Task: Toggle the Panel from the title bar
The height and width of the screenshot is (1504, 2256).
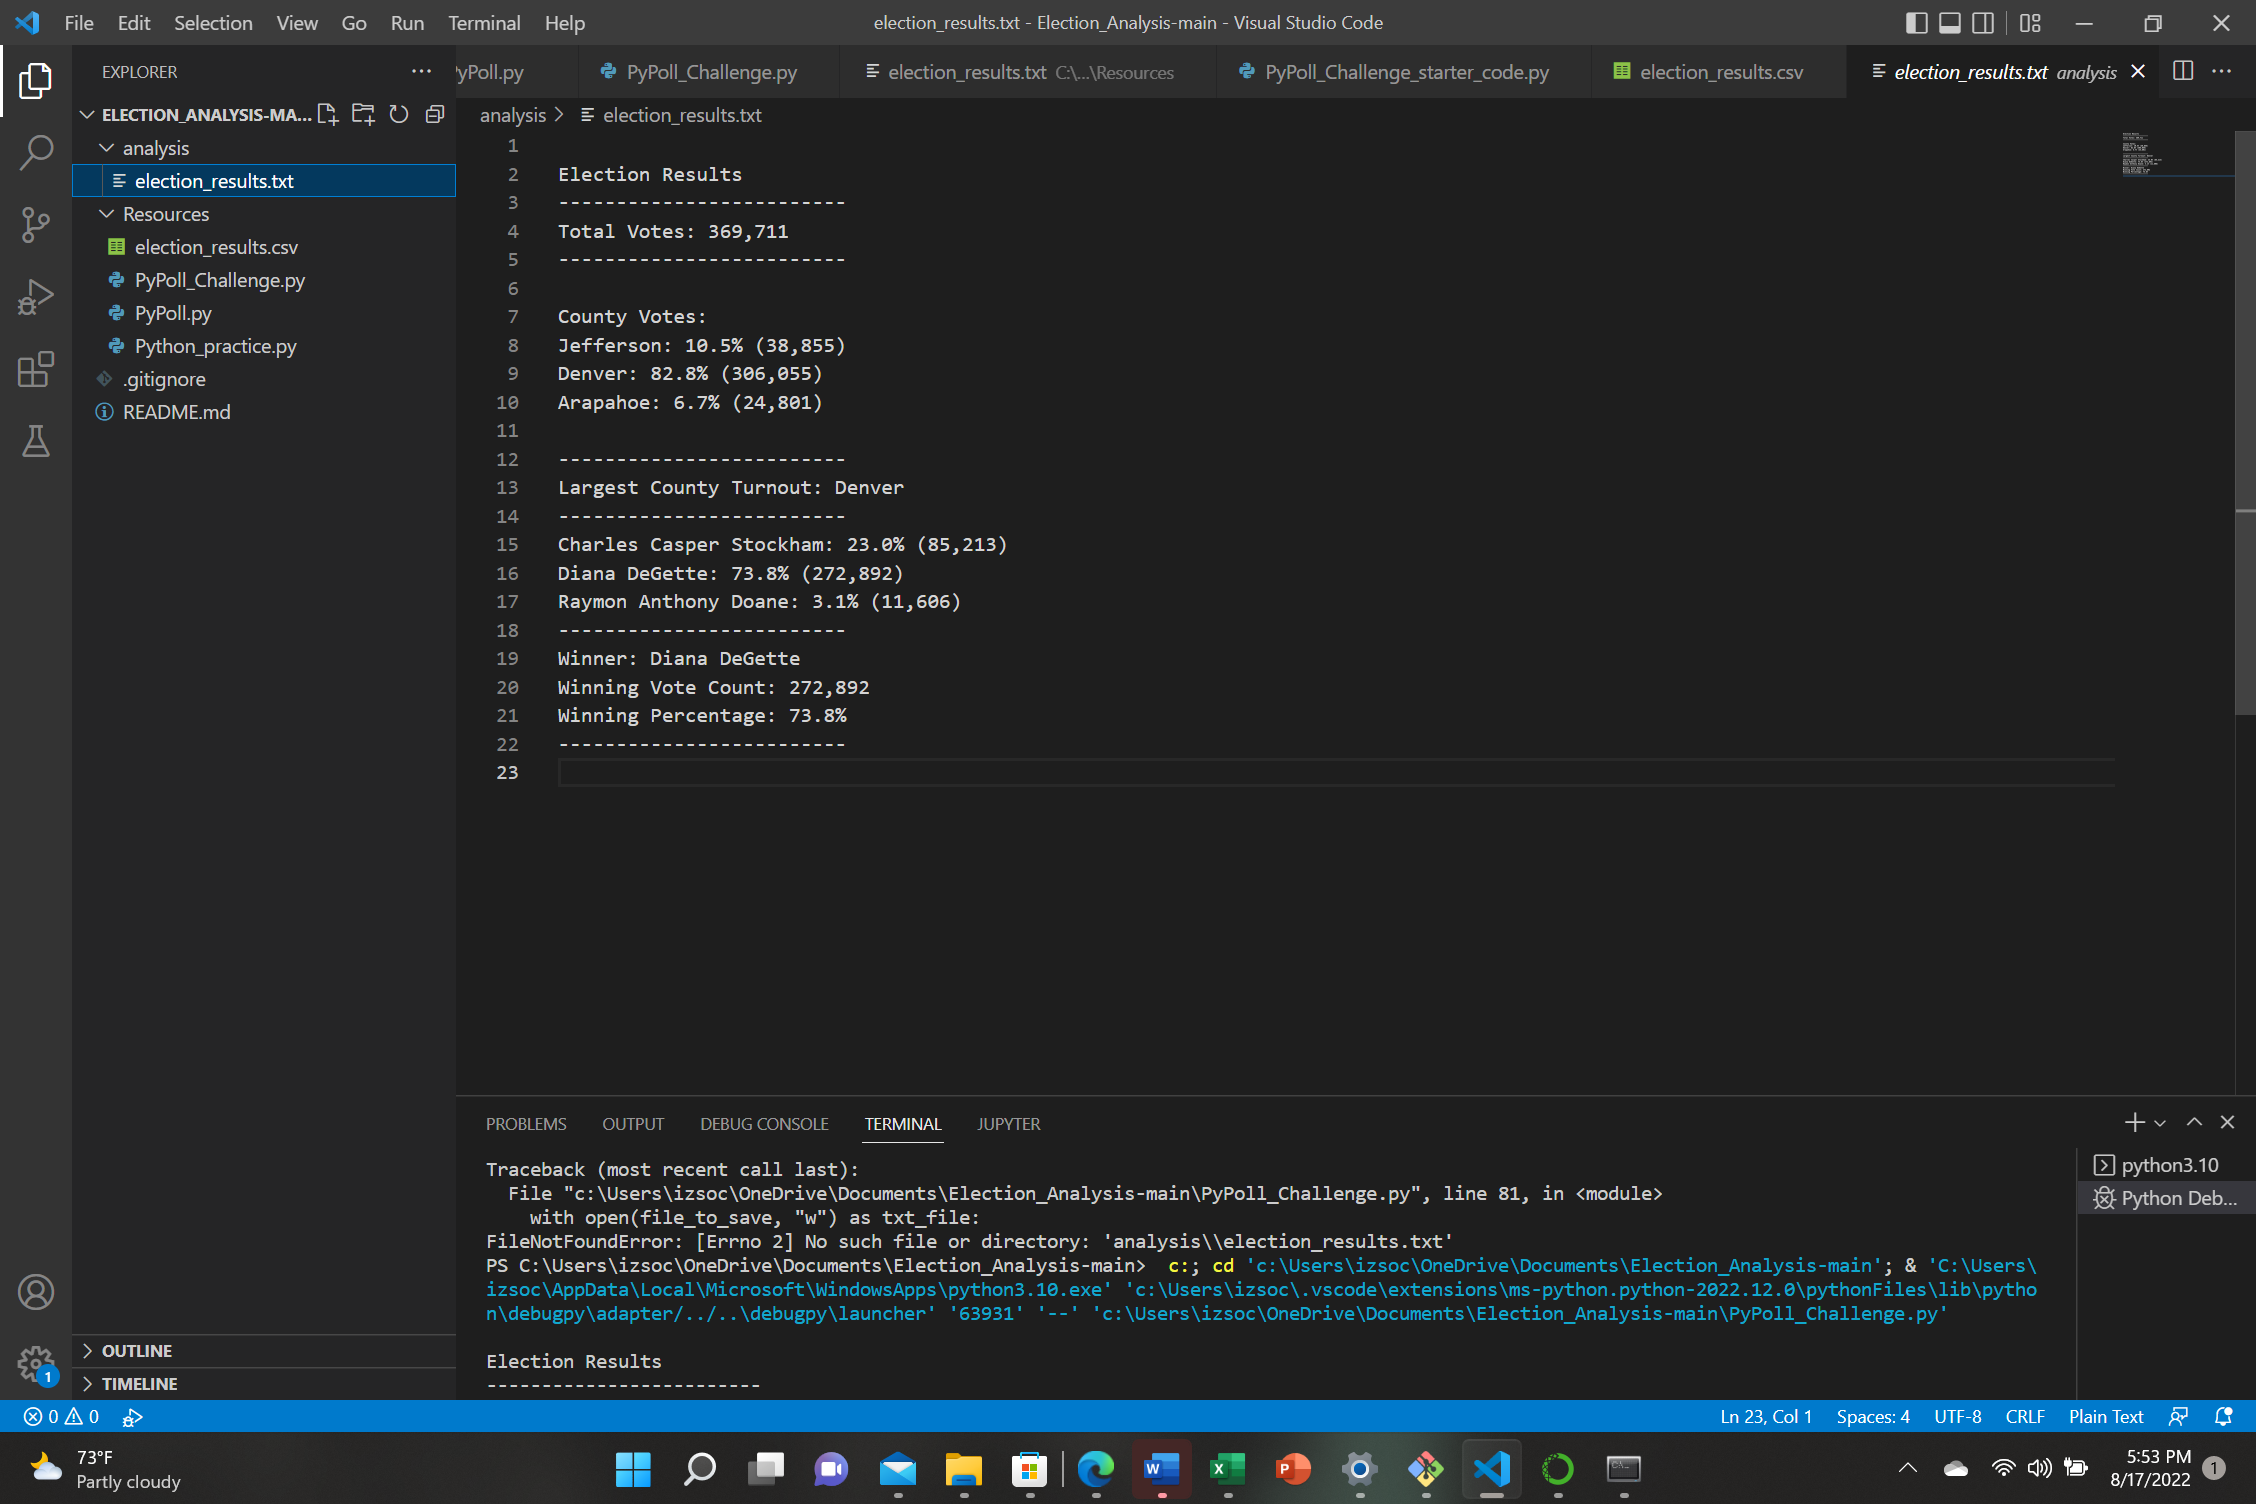Action: [1948, 22]
